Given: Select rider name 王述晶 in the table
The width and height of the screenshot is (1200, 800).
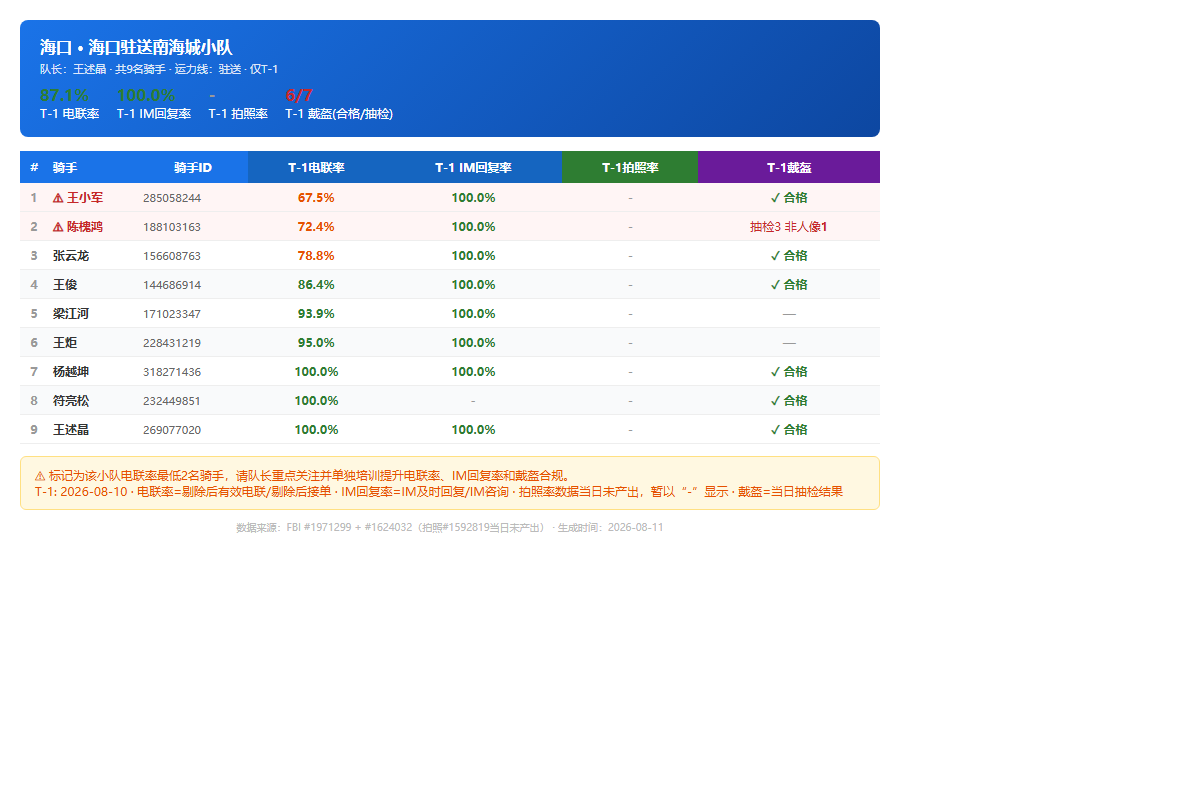Looking at the screenshot, I should pyautogui.click(x=71, y=430).
